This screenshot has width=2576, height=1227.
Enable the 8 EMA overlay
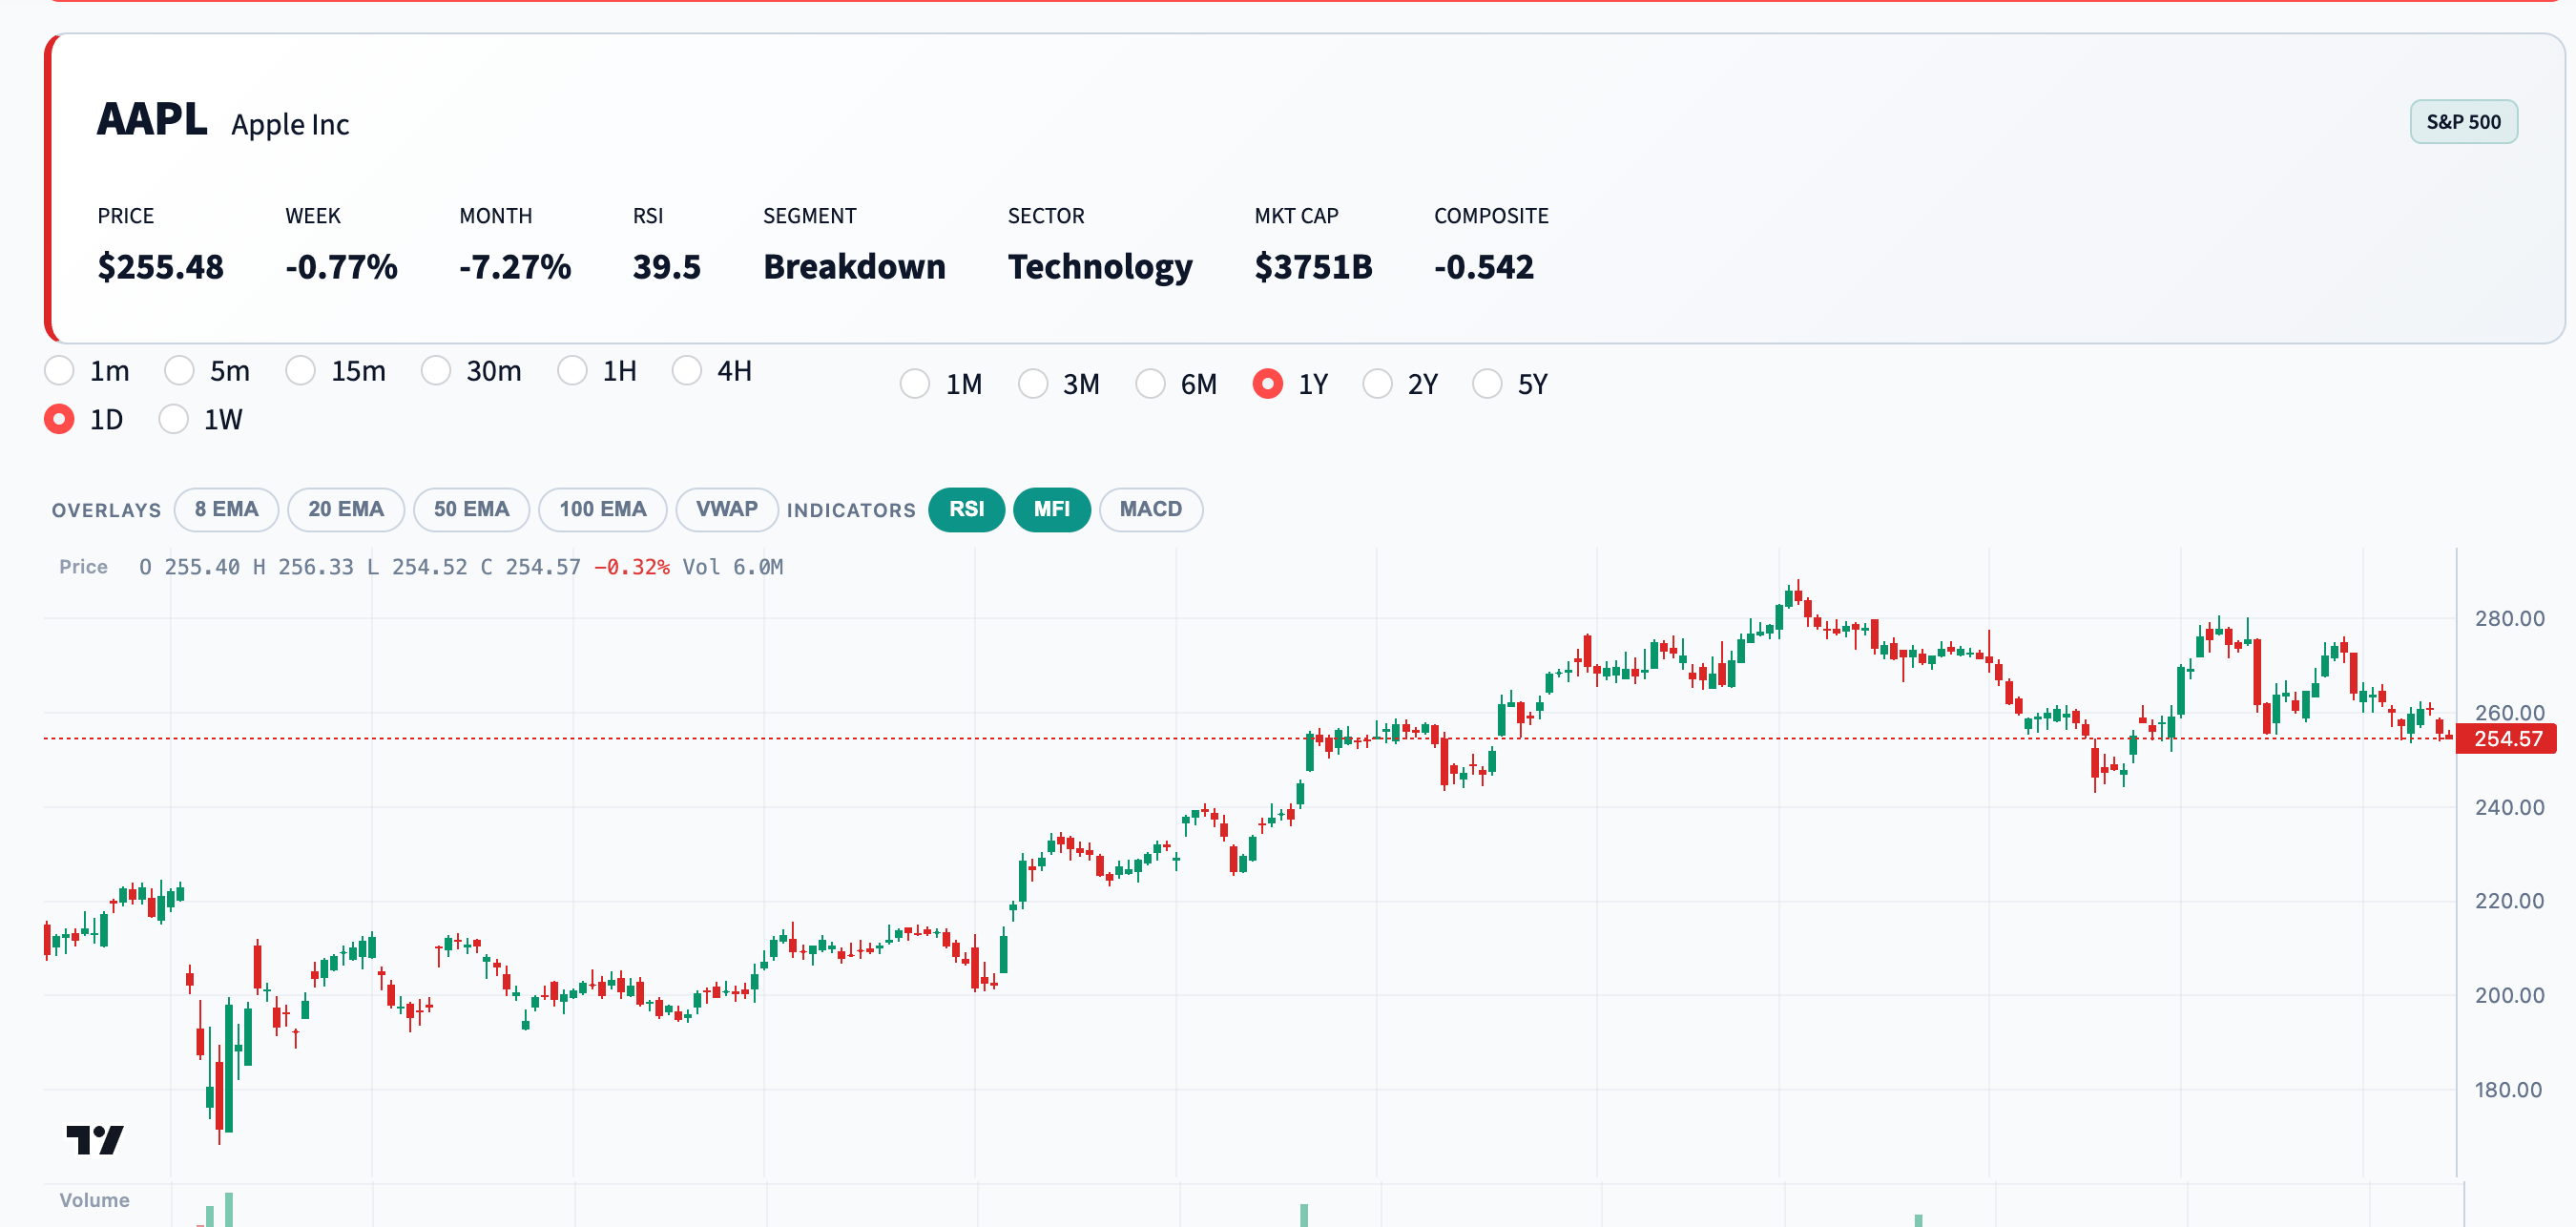click(226, 509)
